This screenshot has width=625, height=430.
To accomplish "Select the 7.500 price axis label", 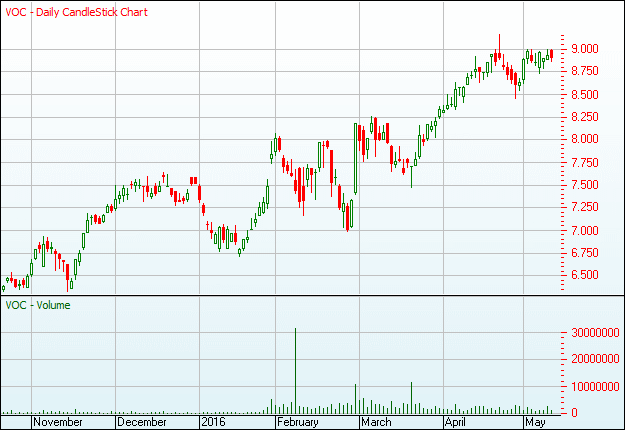I will 585,185.
